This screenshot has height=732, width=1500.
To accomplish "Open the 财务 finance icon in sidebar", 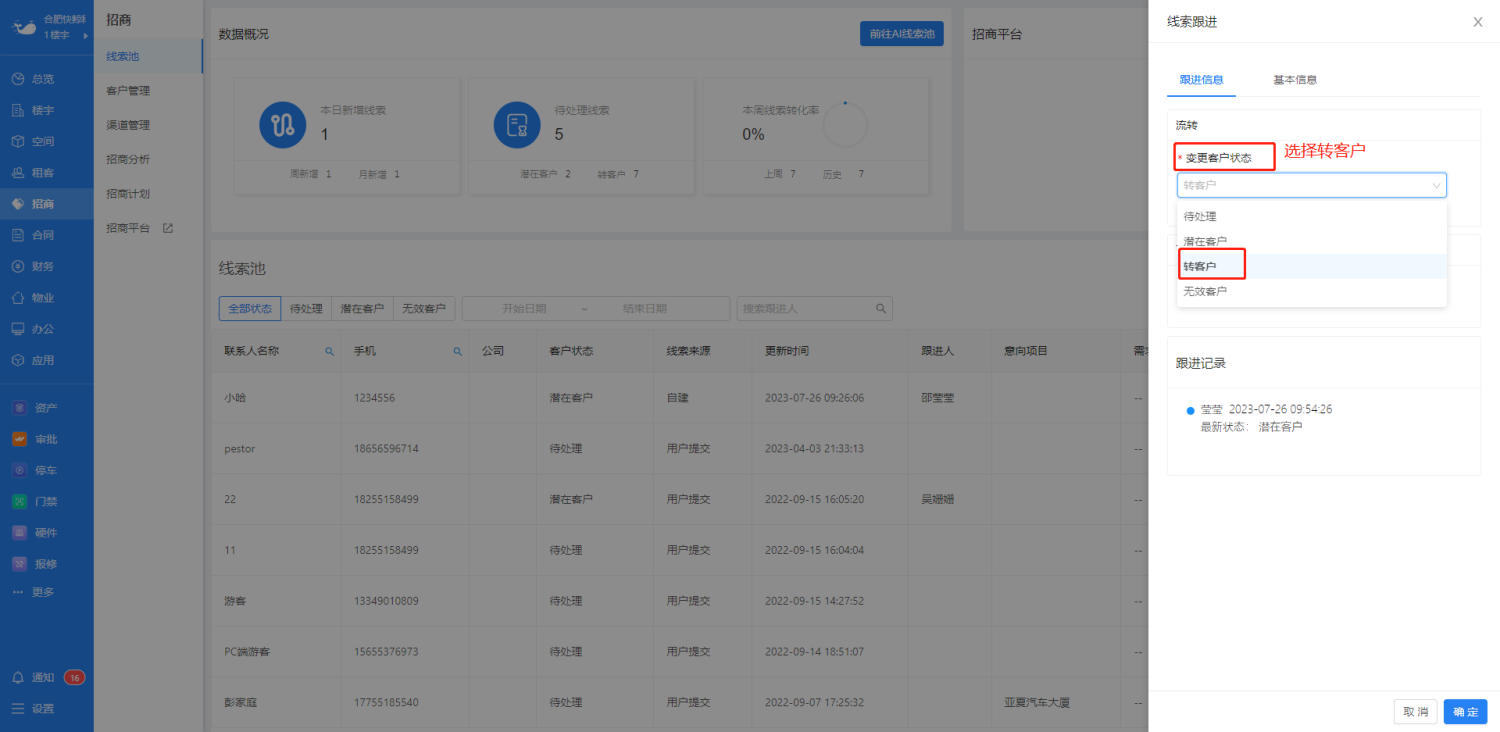I will 18,266.
